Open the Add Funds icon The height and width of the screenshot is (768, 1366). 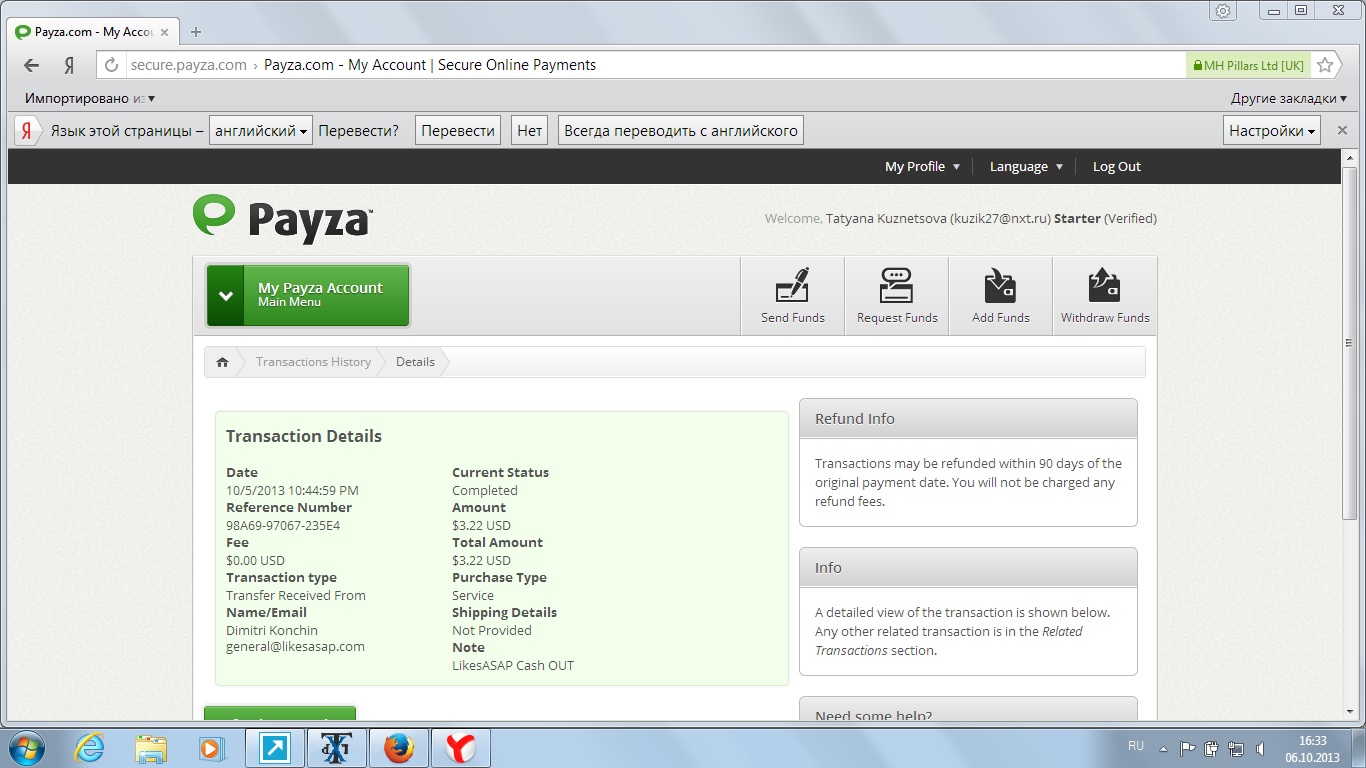coord(1001,296)
